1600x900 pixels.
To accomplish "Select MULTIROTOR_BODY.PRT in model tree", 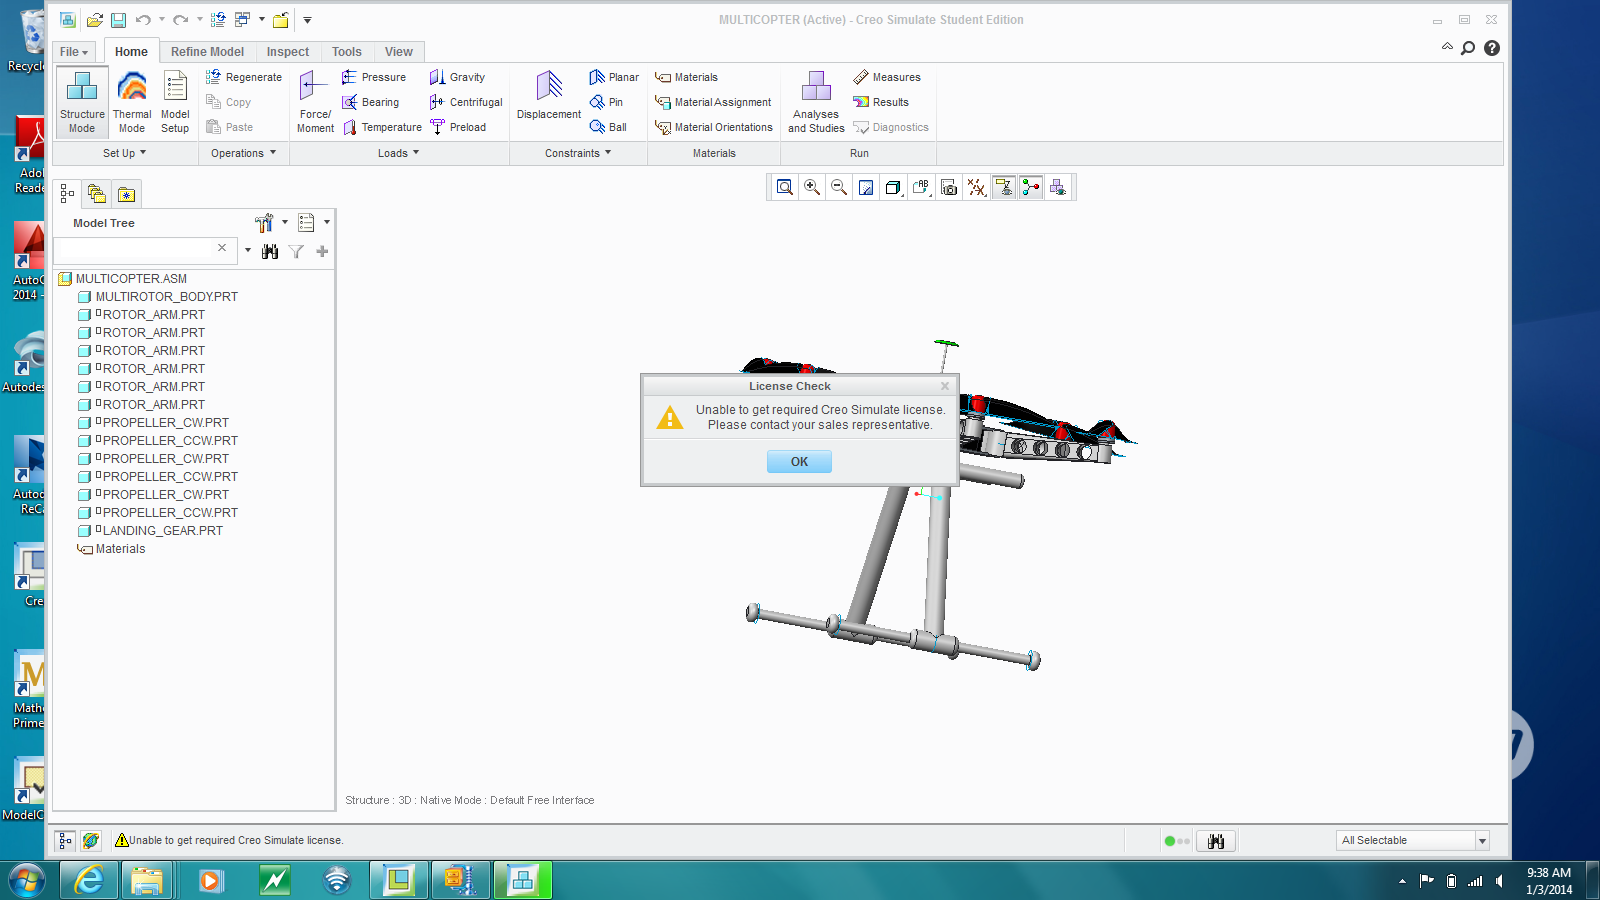I will (x=158, y=297).
